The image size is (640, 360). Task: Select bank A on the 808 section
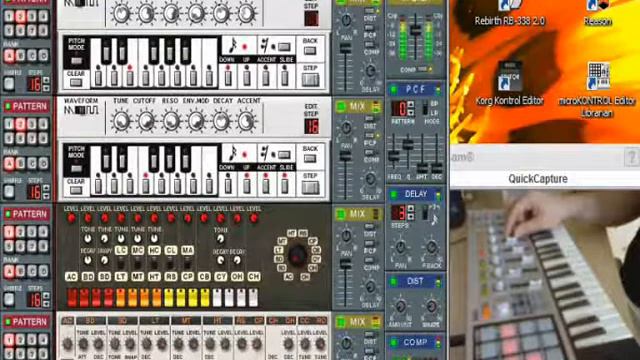(9, 271)
